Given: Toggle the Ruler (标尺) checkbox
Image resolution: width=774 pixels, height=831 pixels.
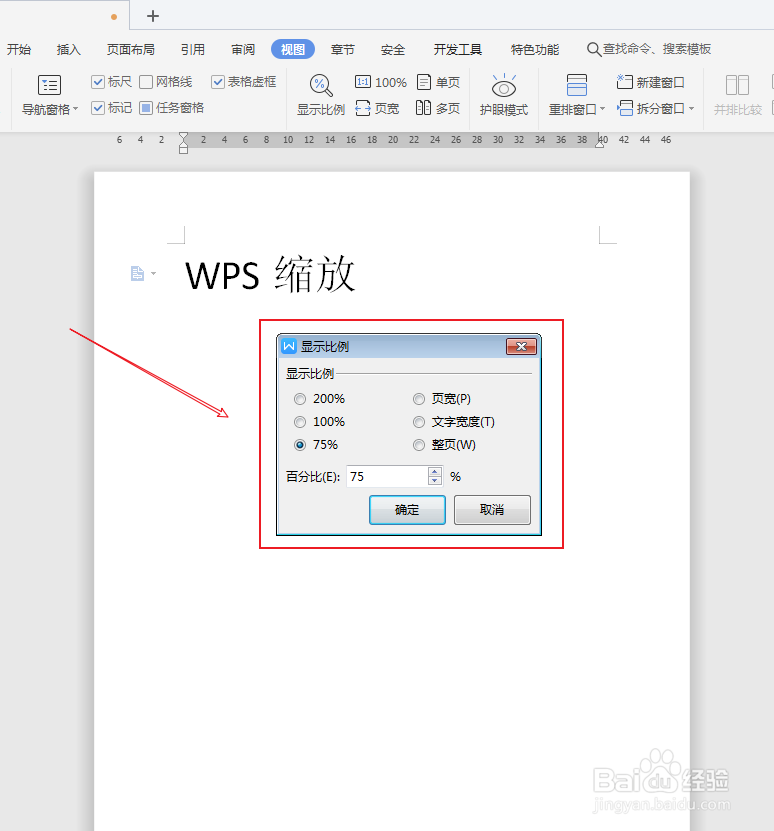Looking at the screenshot, I should click(x=98, y=82).
